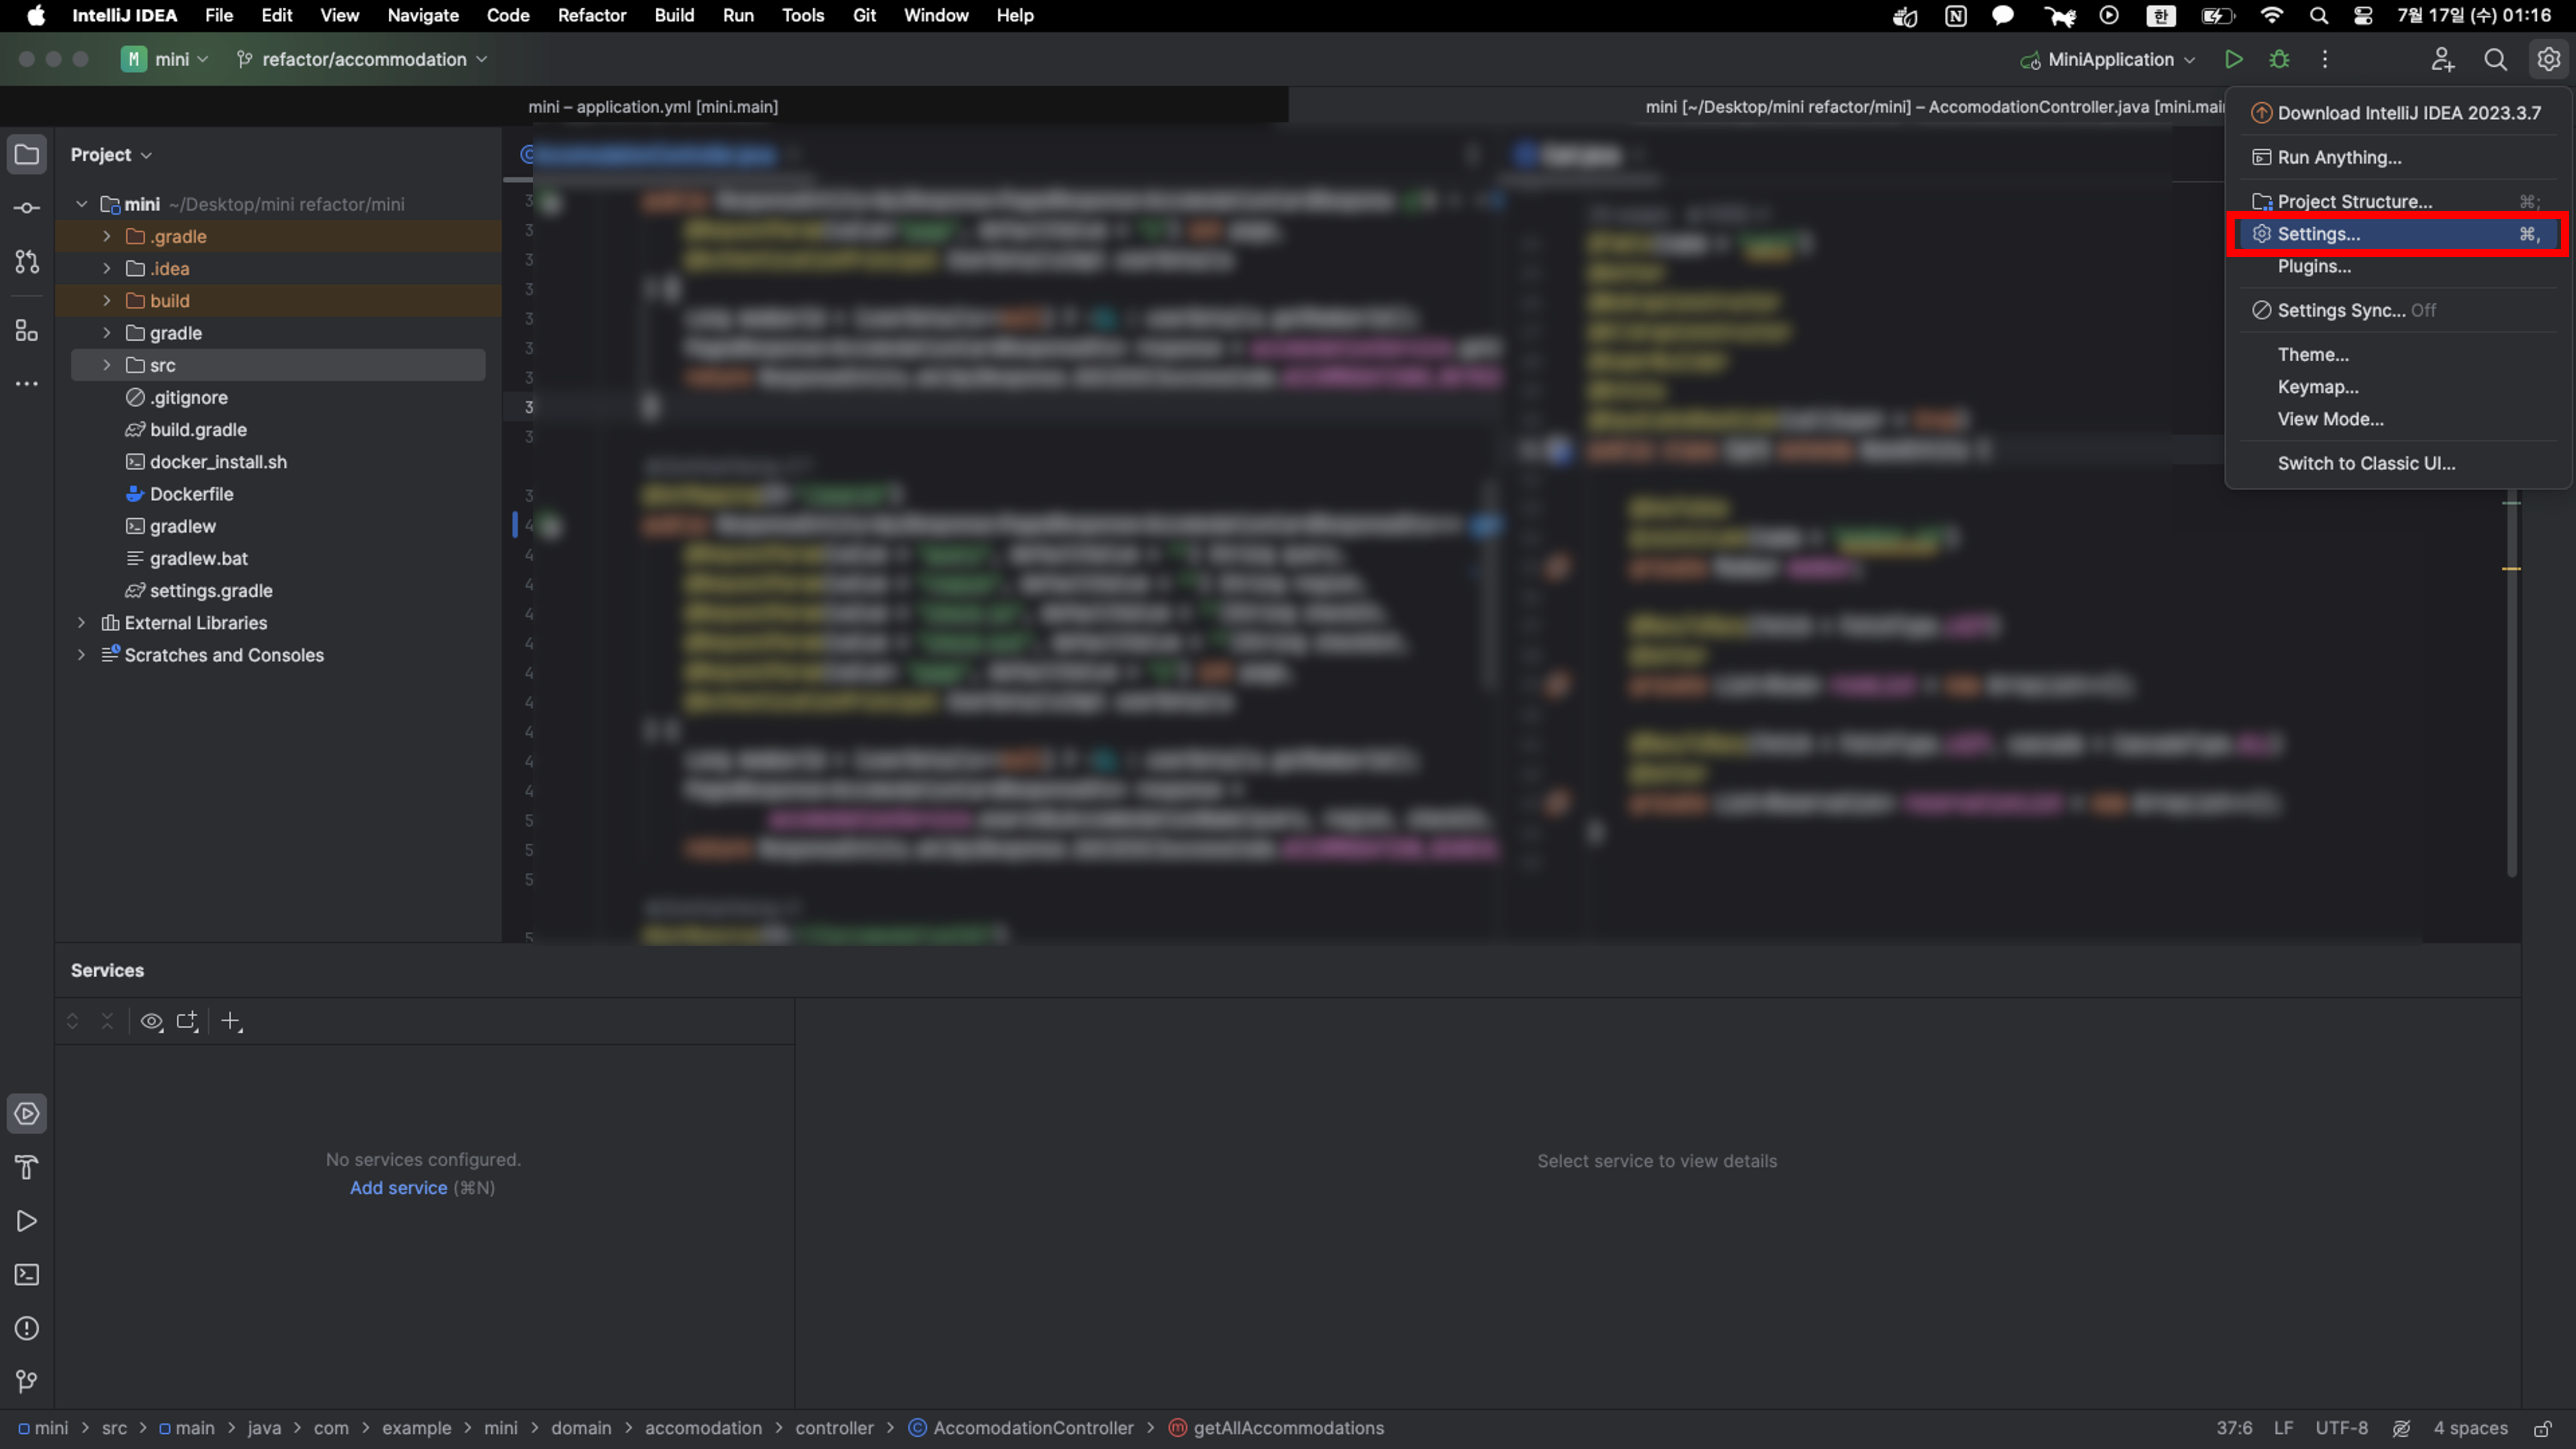Toggle the read-only lock icon in status bar

point(2543,1428)
